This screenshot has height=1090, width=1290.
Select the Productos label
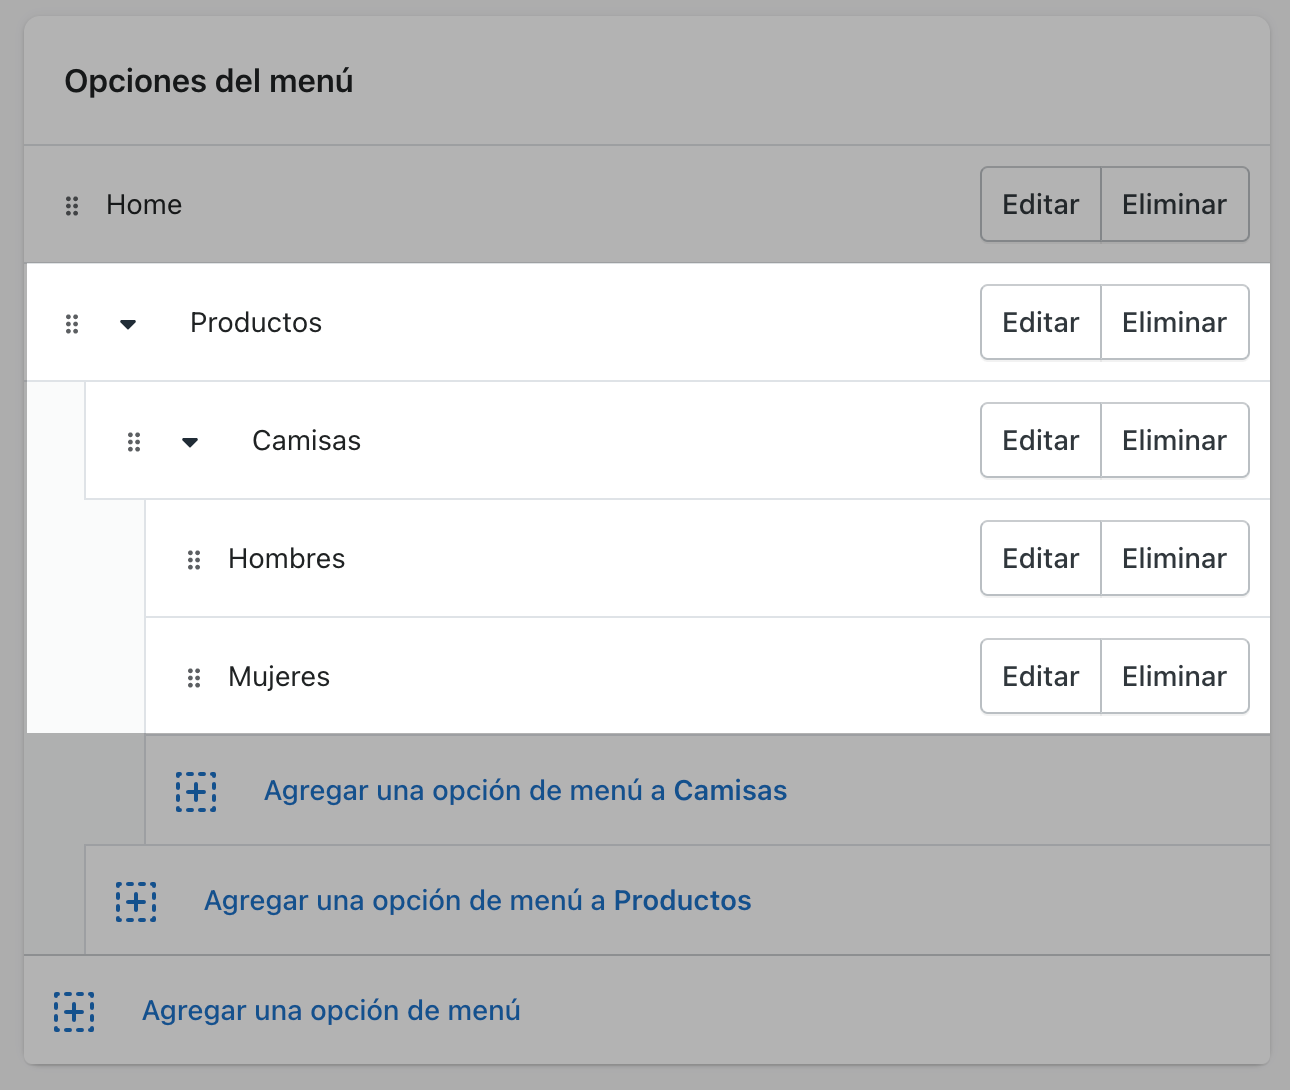tap(256, 322)
